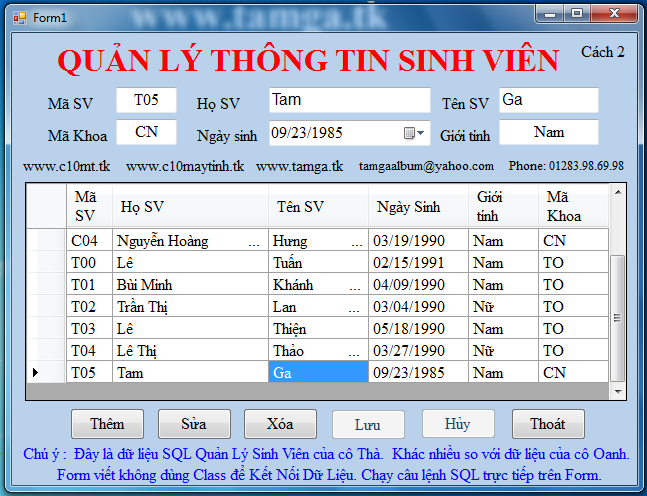Focus the Giới tính input field
The width and height of the screenshot is (647, 496).
(548, 132)
